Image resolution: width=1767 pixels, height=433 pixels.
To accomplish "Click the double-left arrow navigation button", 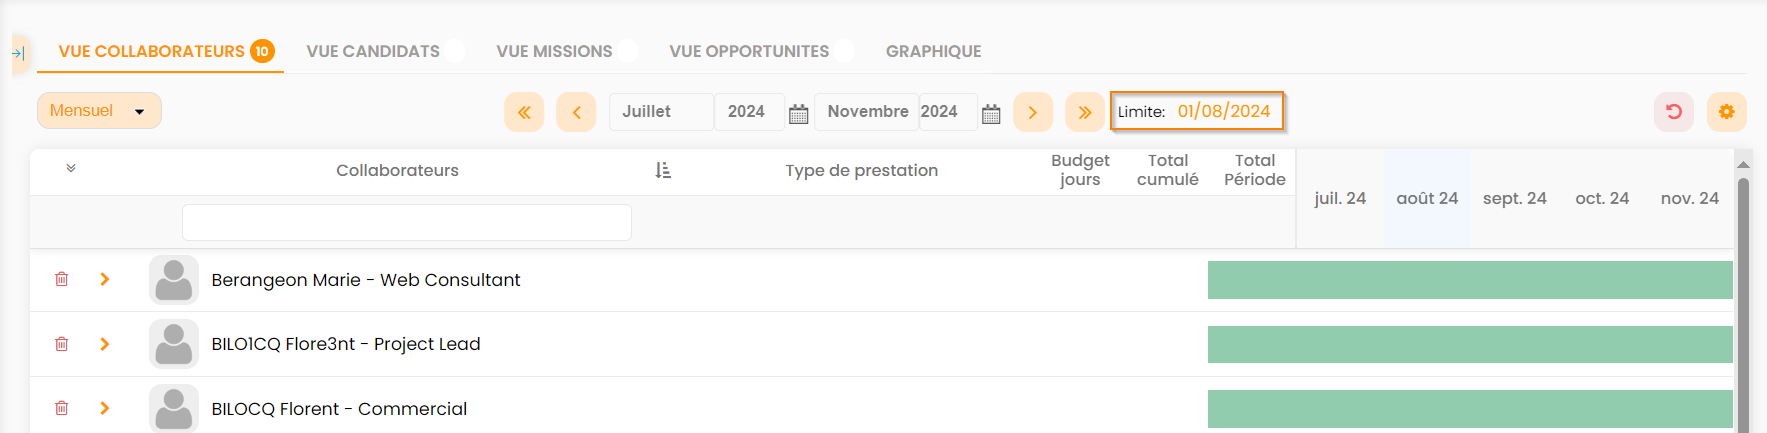I will pyautogui.click(x=524, y=112).
